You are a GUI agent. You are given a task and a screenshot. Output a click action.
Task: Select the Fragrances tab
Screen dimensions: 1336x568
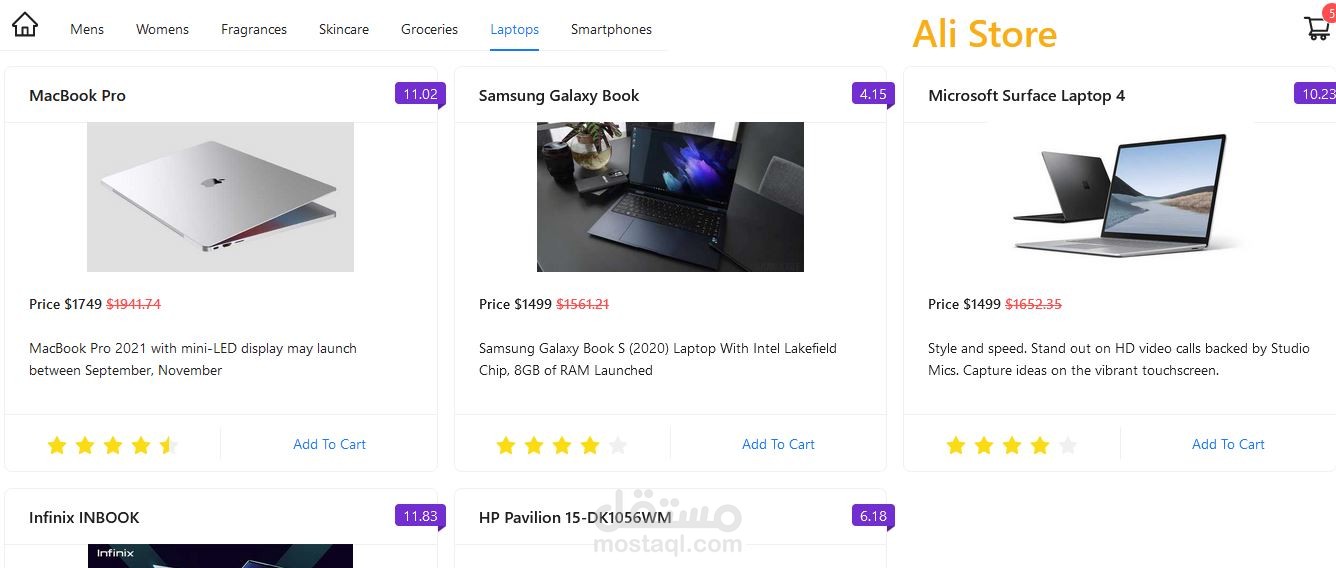[x=254, y=30]
